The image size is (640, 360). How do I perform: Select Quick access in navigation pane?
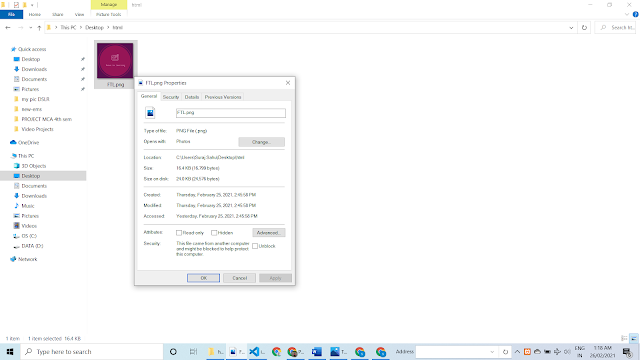[x=32, y=49]
